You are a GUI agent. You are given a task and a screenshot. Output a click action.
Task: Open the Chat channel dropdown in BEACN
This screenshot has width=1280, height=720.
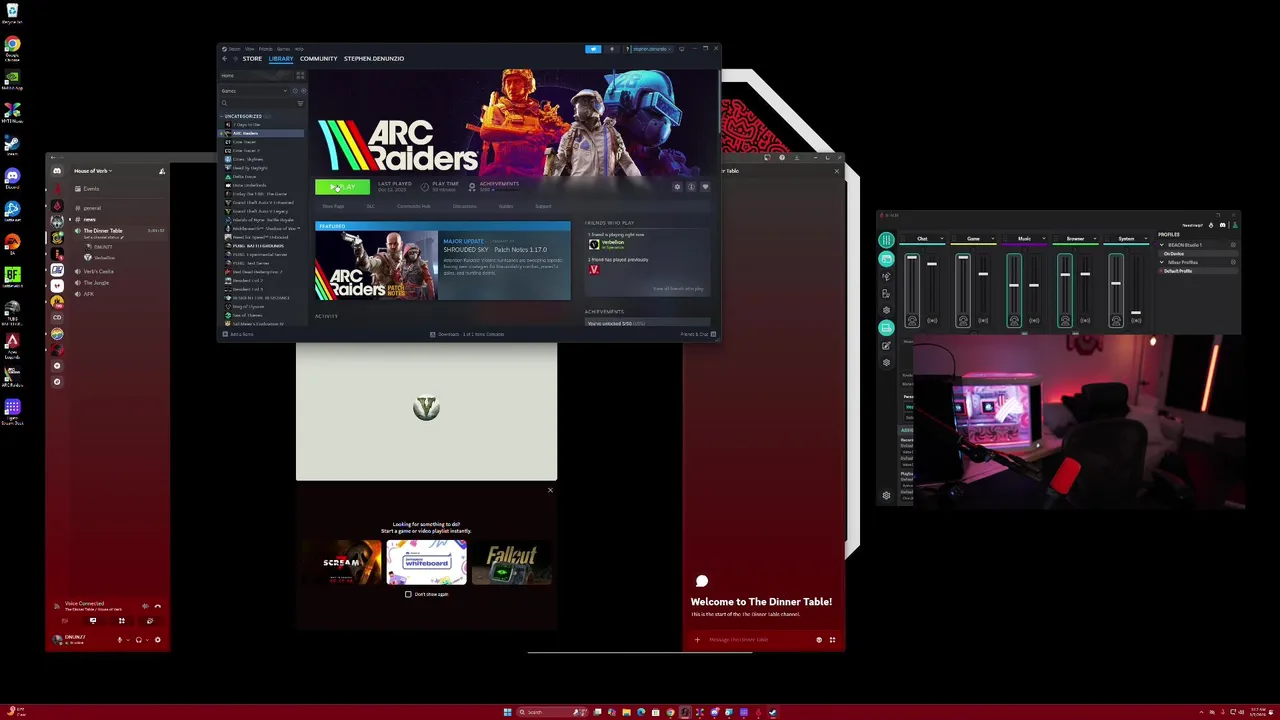pyautogui.click(x=942, y=238)
